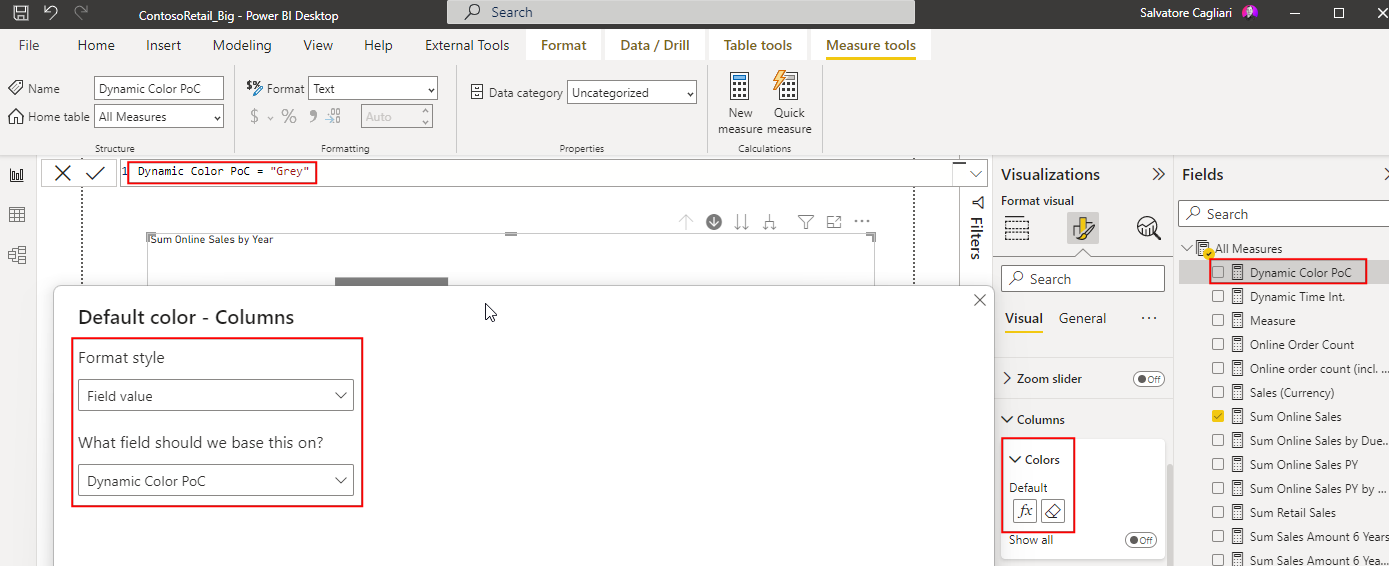The width and height of the screenshot is (1389, 566).
Task: Click the Fields pane Search box
Action: click(1284, 214)
